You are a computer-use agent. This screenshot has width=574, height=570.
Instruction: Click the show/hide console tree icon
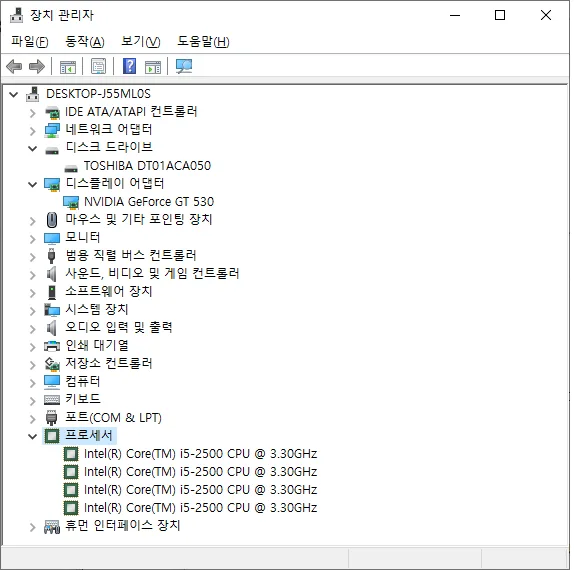pyautogui.click(x=68, y=67)
